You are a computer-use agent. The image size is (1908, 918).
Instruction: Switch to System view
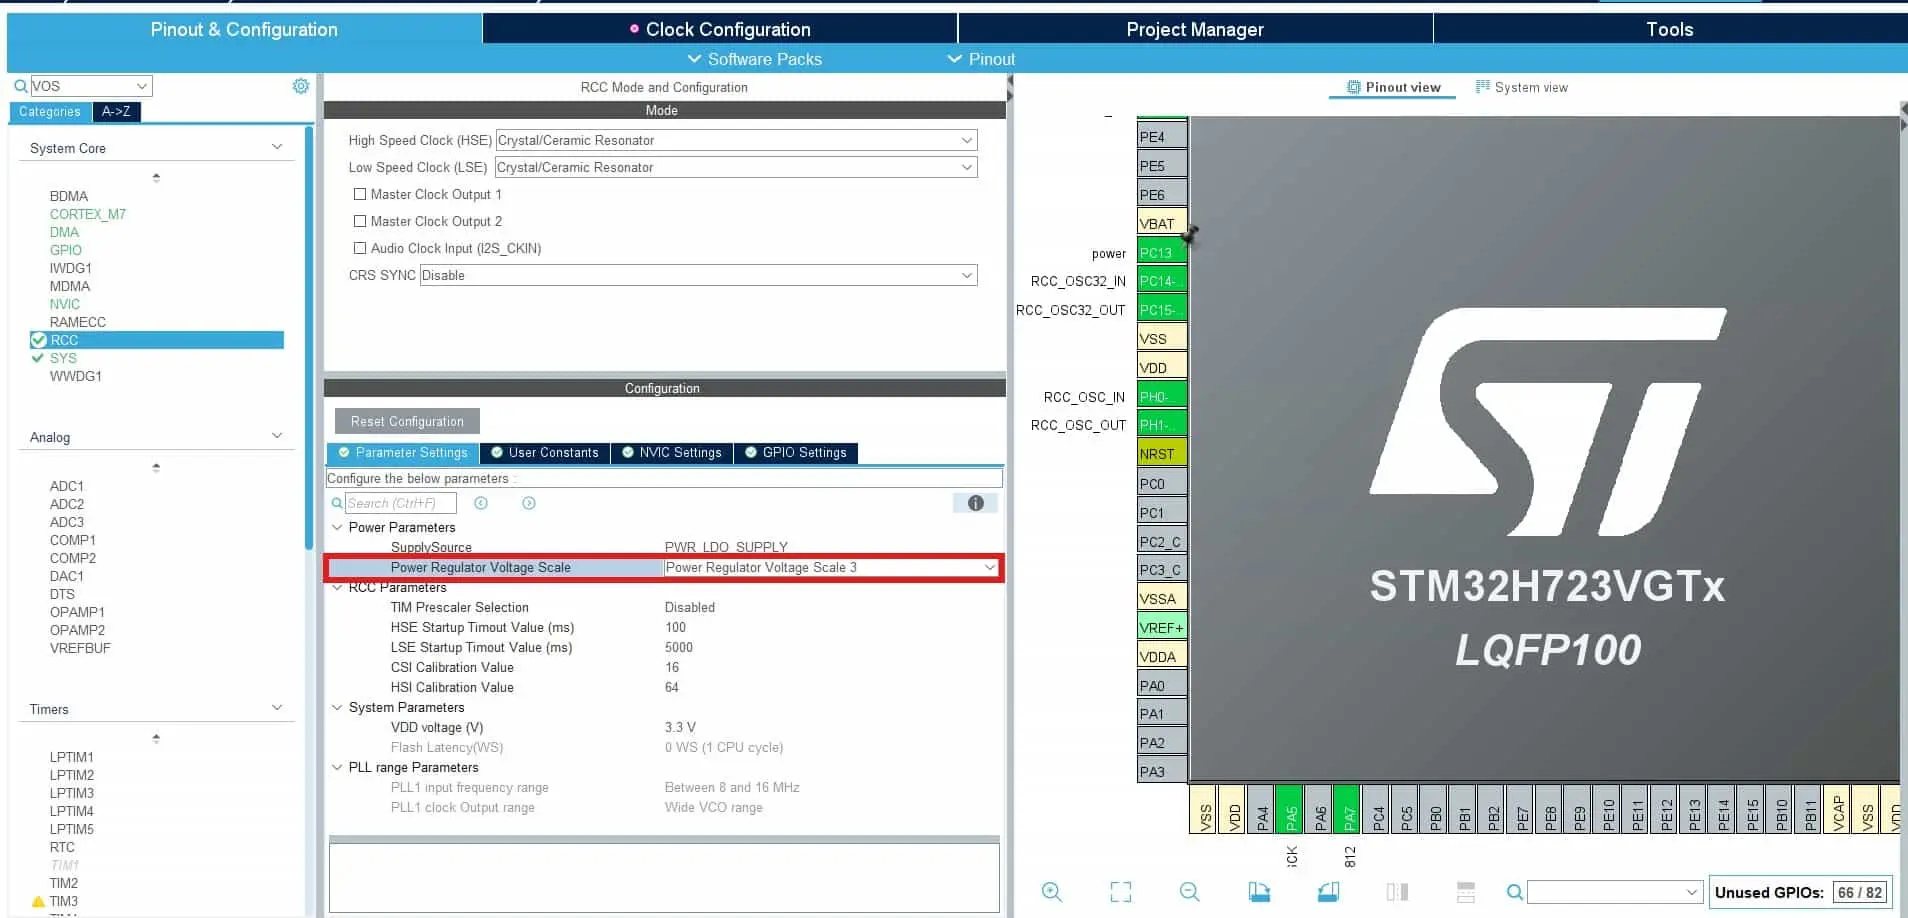coord(1521,87)
